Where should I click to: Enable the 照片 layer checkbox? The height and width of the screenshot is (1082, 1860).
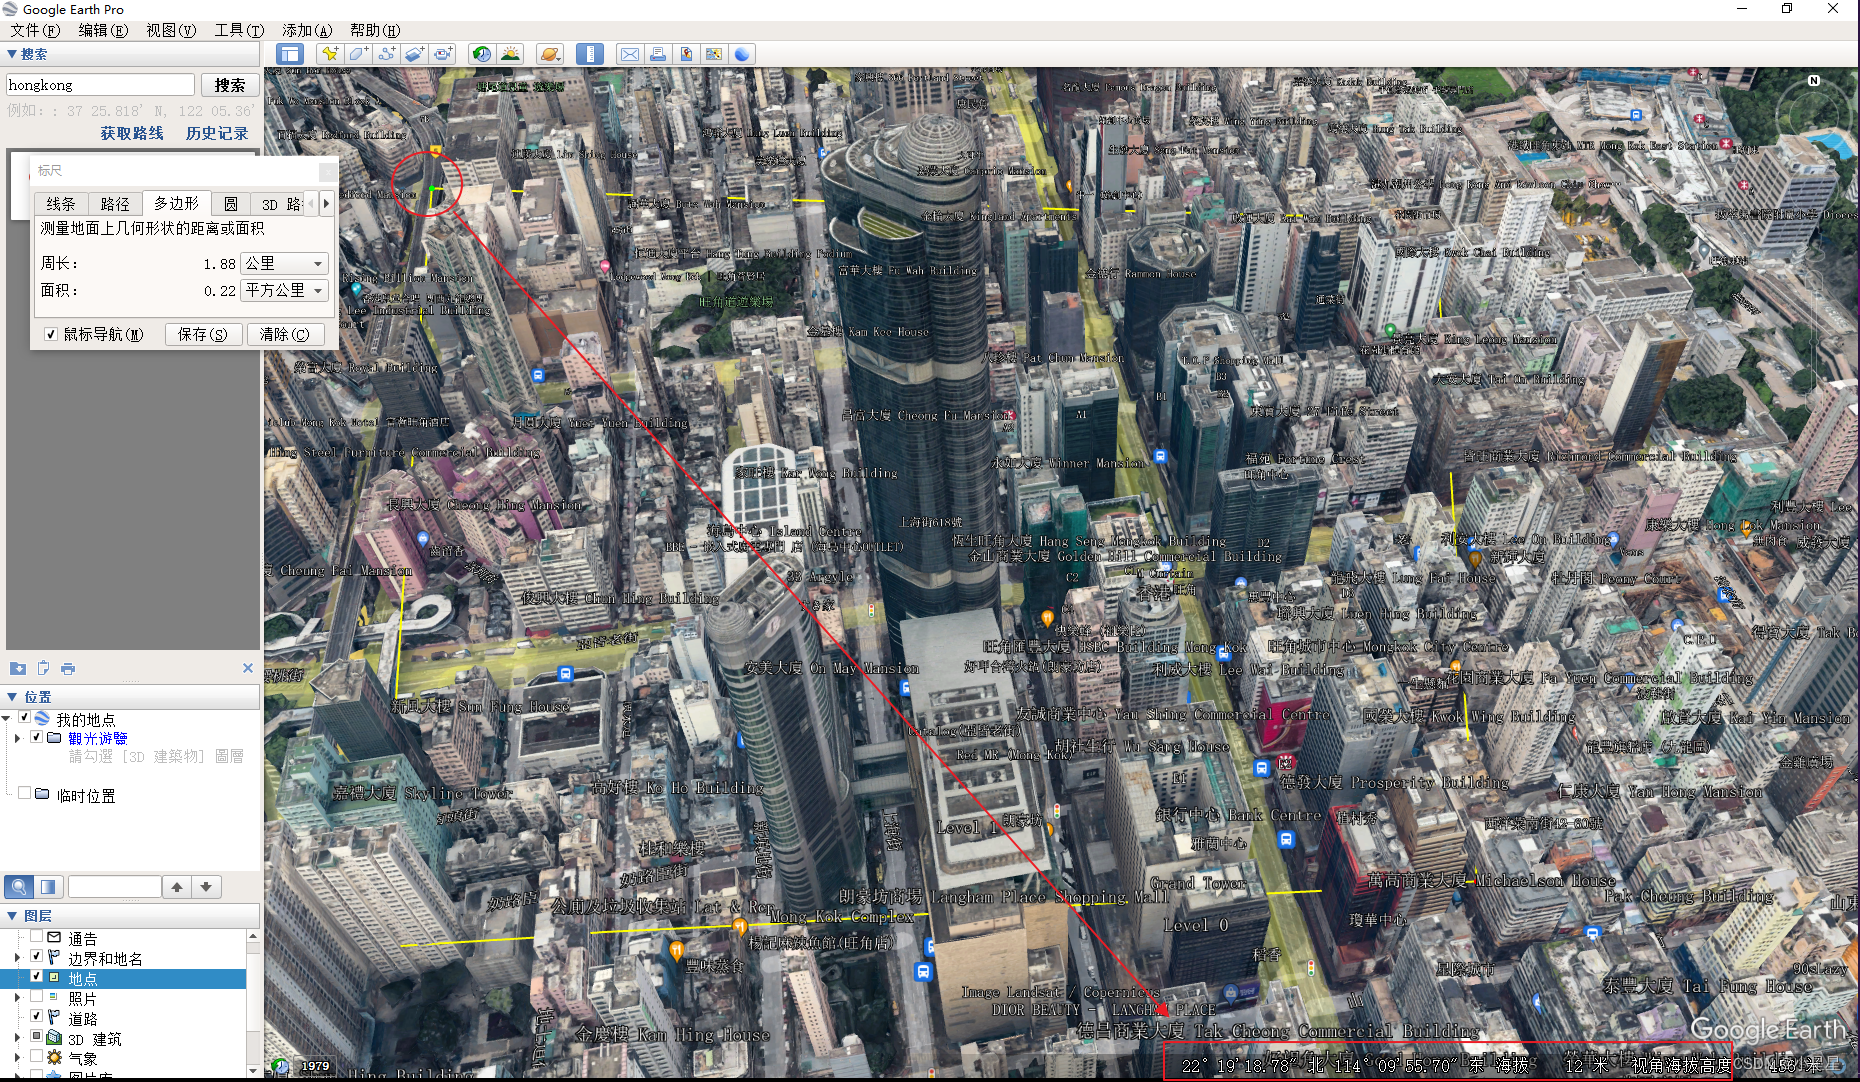tap(37, 997)
